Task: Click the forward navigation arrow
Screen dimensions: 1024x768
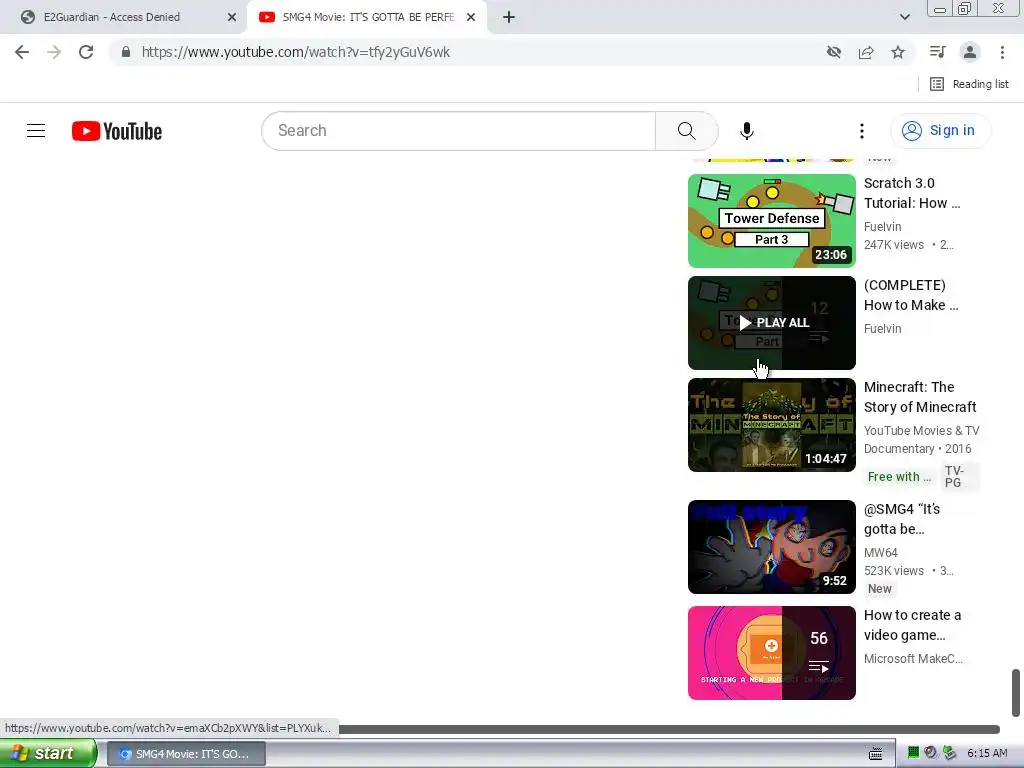Action: point(54,52)
